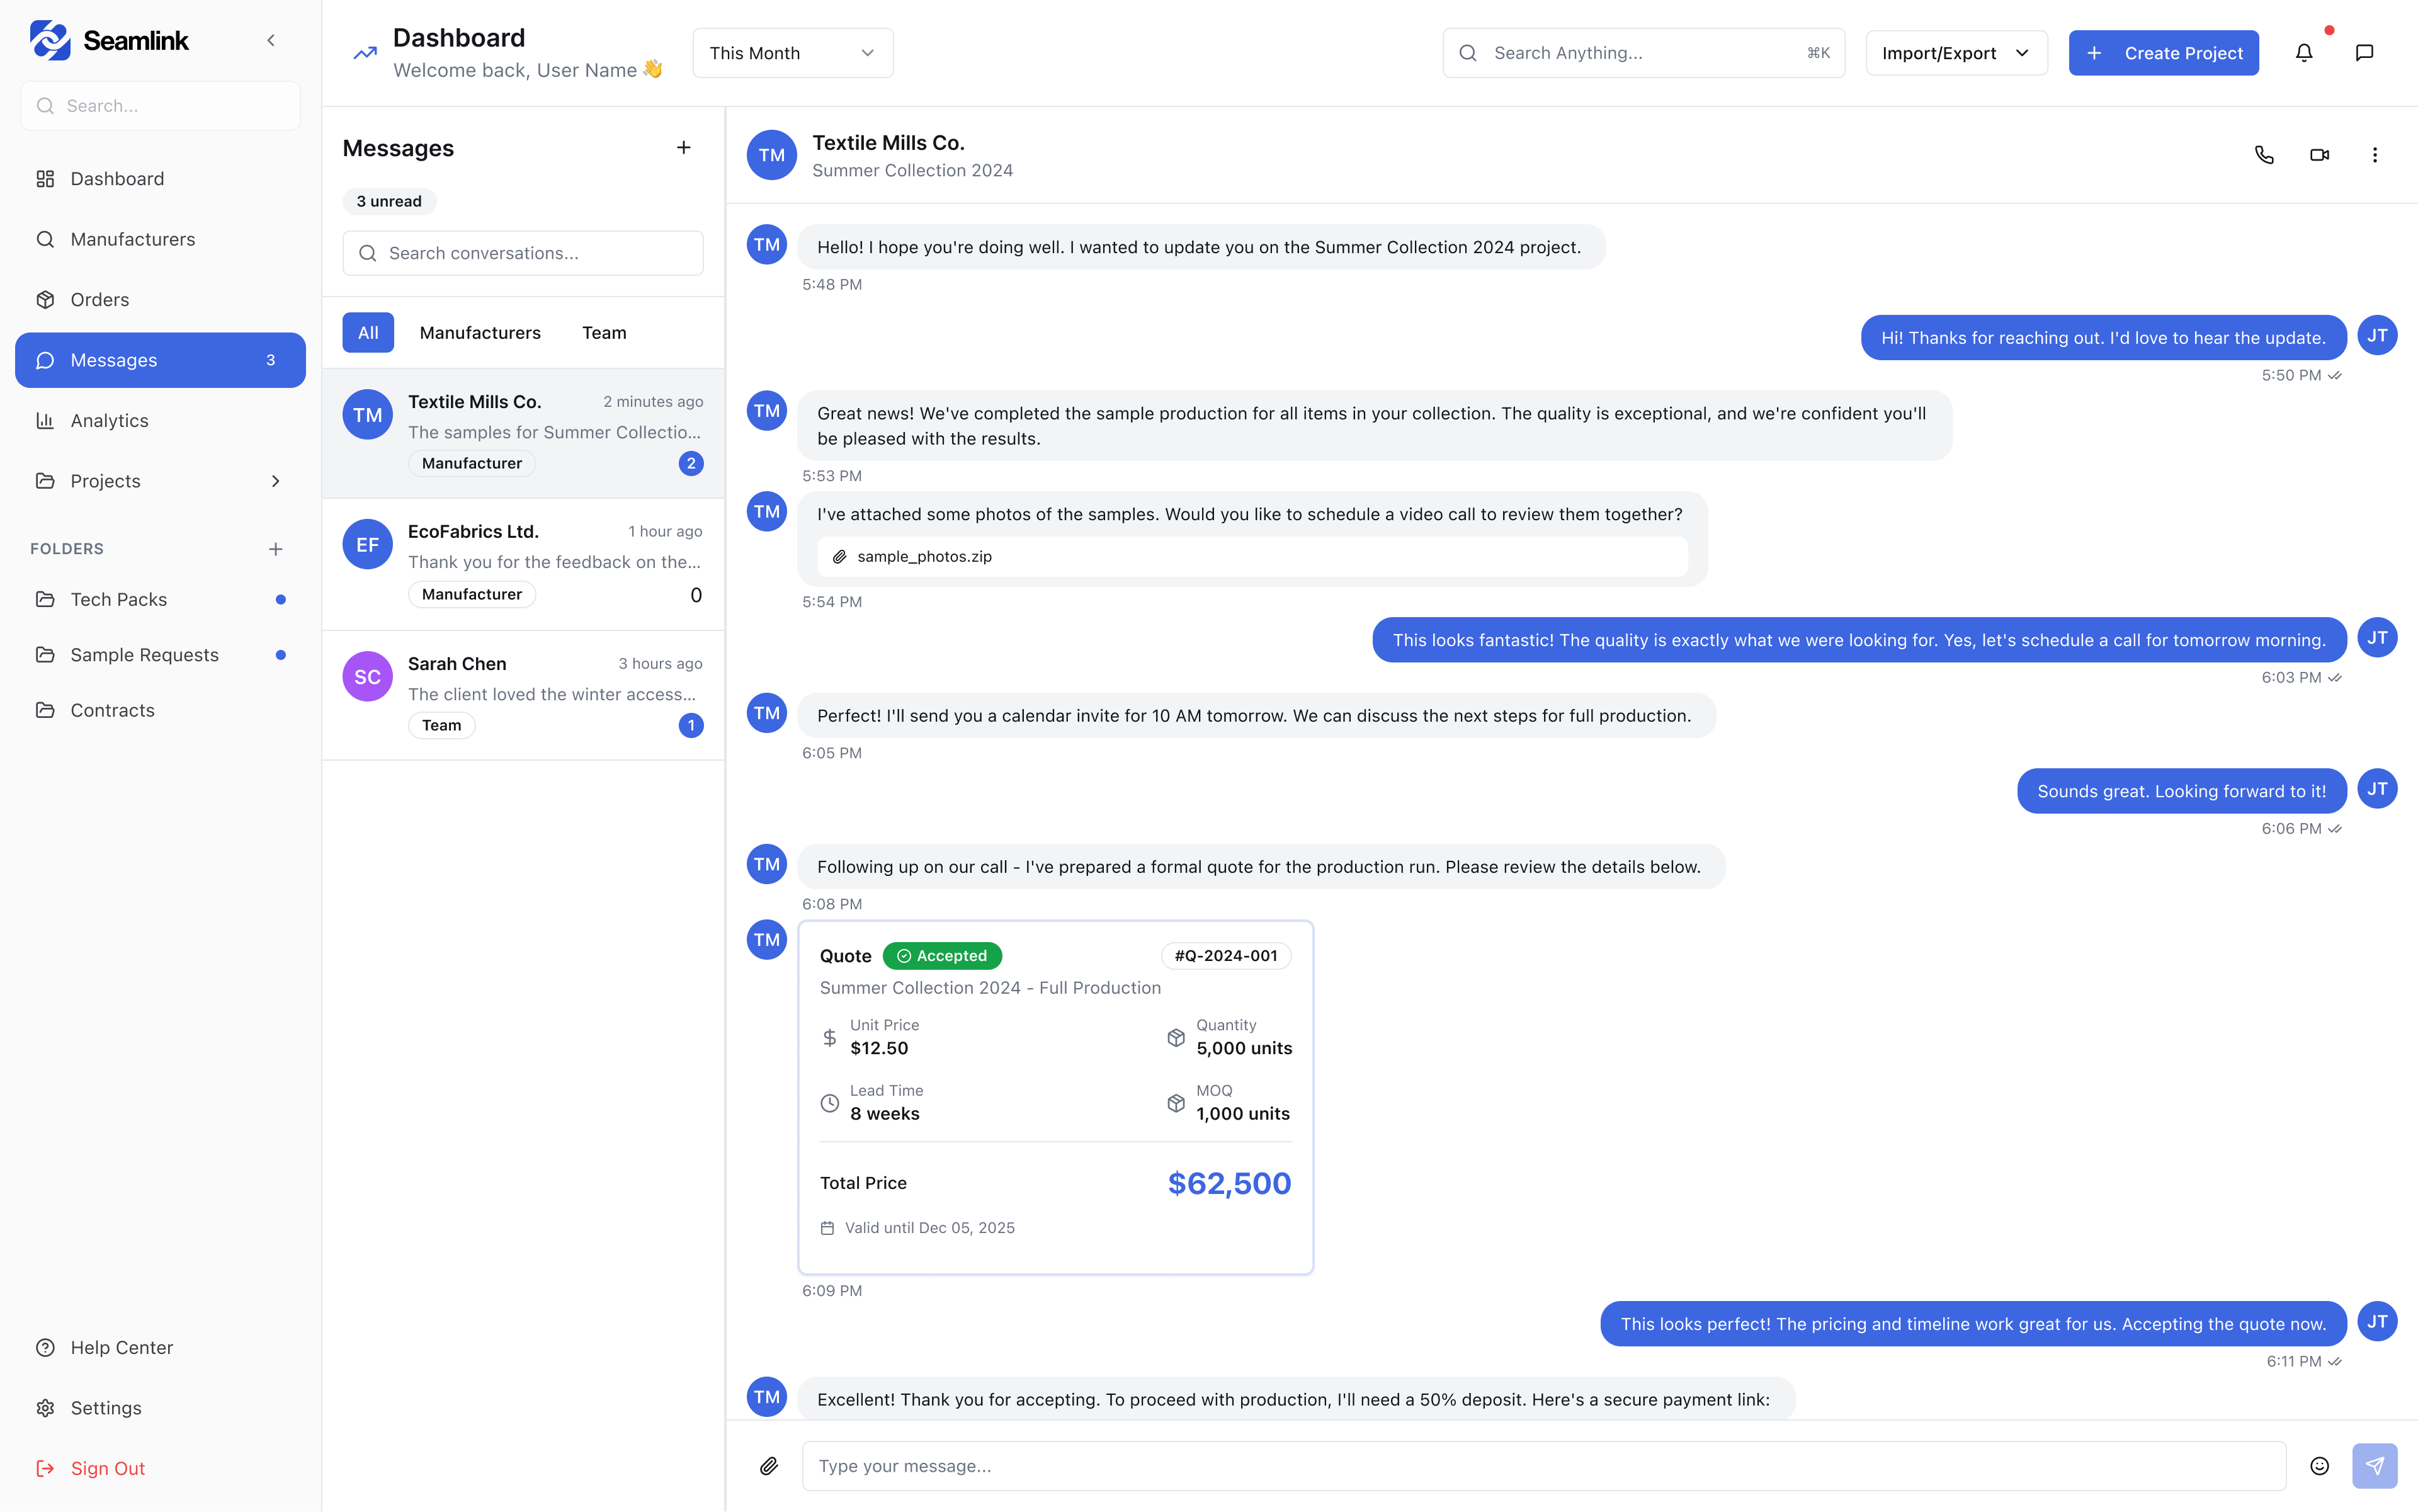Start a video call in chat header
The image size is (2418, 1512).
tap(2319, 155)
